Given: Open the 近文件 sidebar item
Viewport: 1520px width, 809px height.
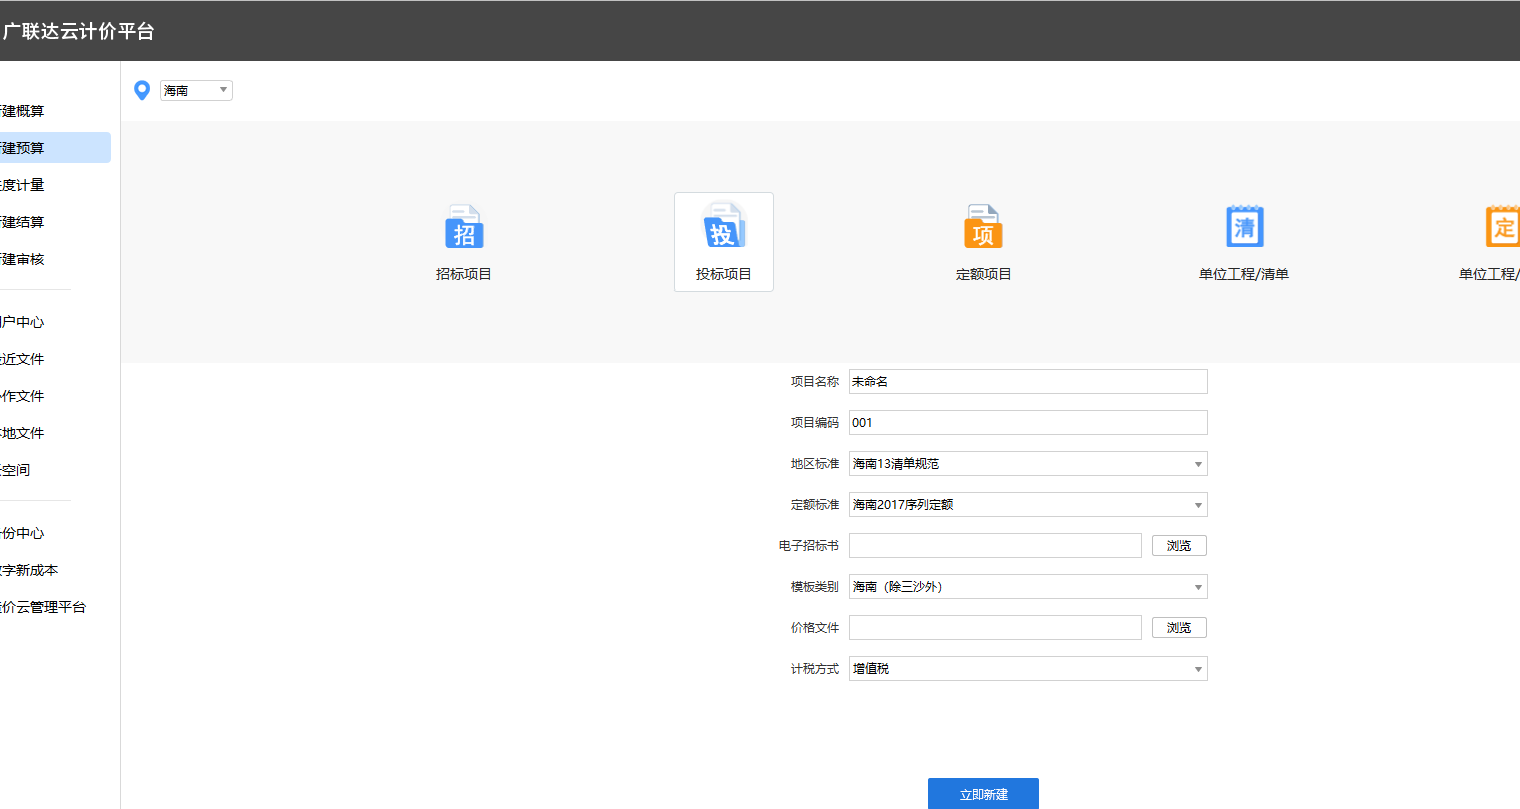Looking at the screenshot, I should pos(55,359).
